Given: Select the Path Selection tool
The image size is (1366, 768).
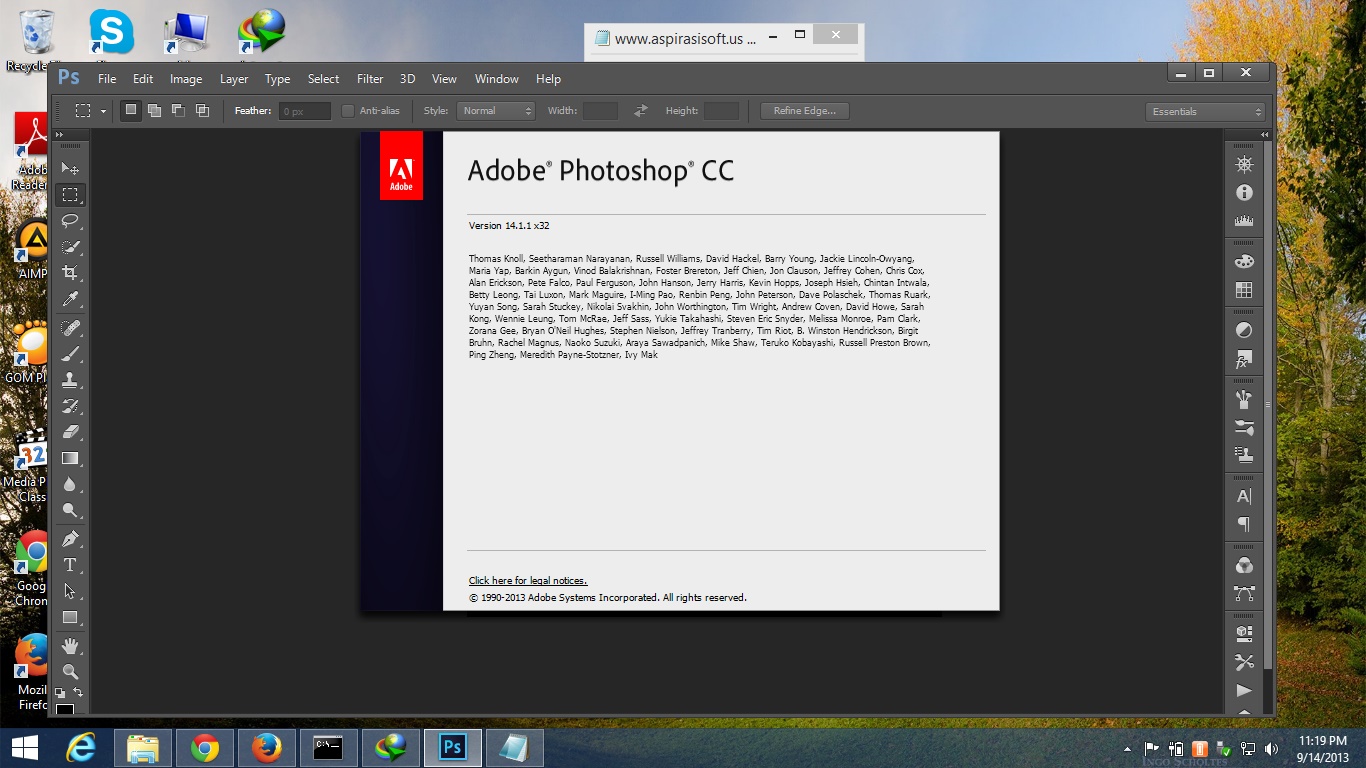Looking at the screenshot, I should [x=70, y=591].
